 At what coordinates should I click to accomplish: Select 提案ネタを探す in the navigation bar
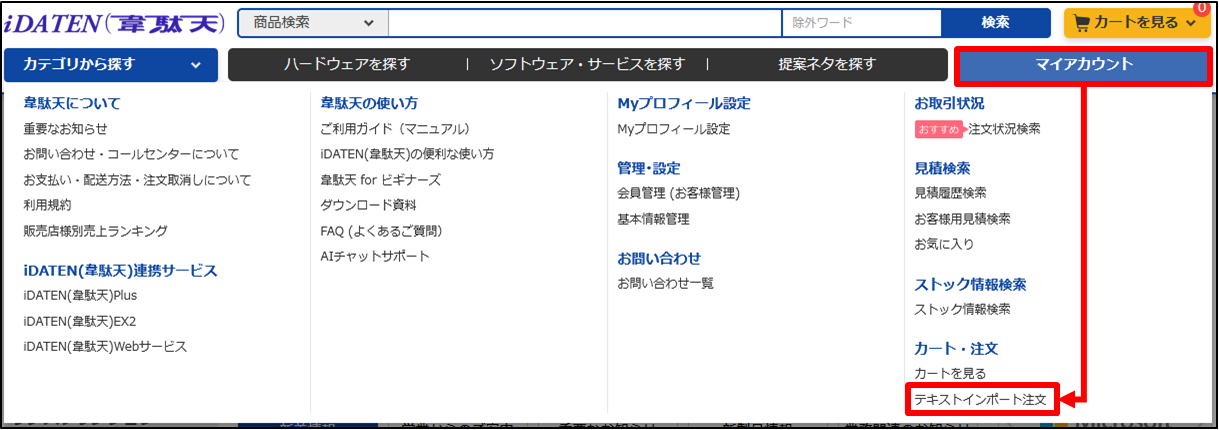[x=827, y=65]
